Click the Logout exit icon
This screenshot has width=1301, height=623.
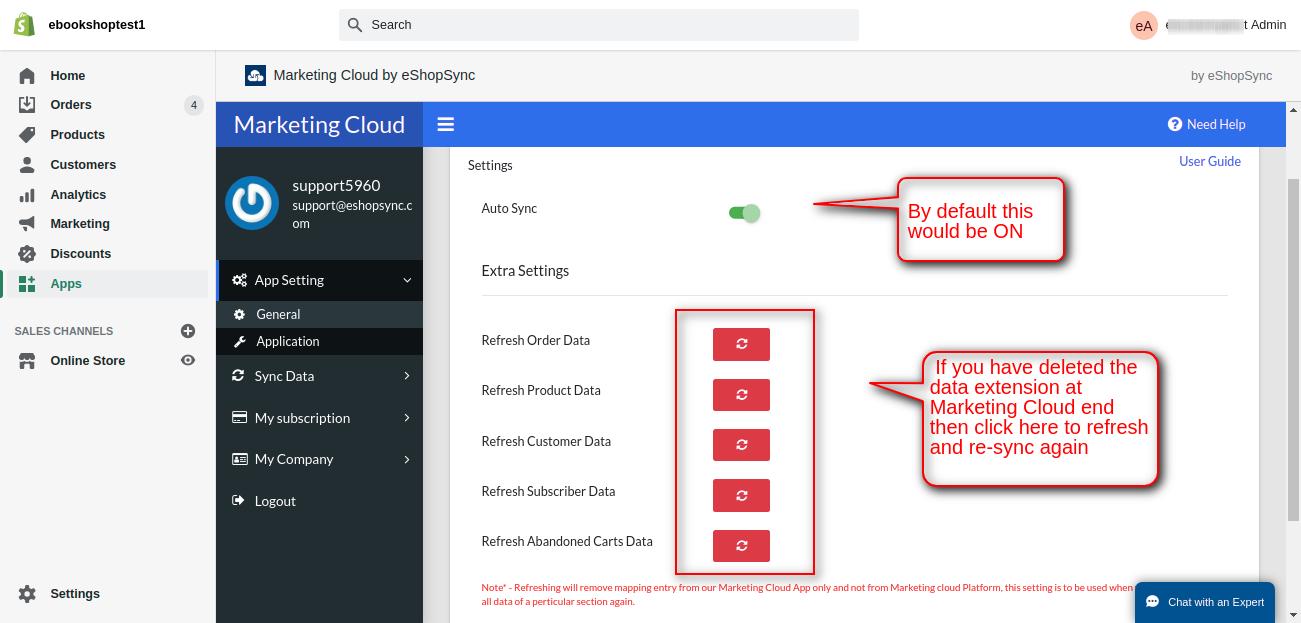tap(238, 501)
